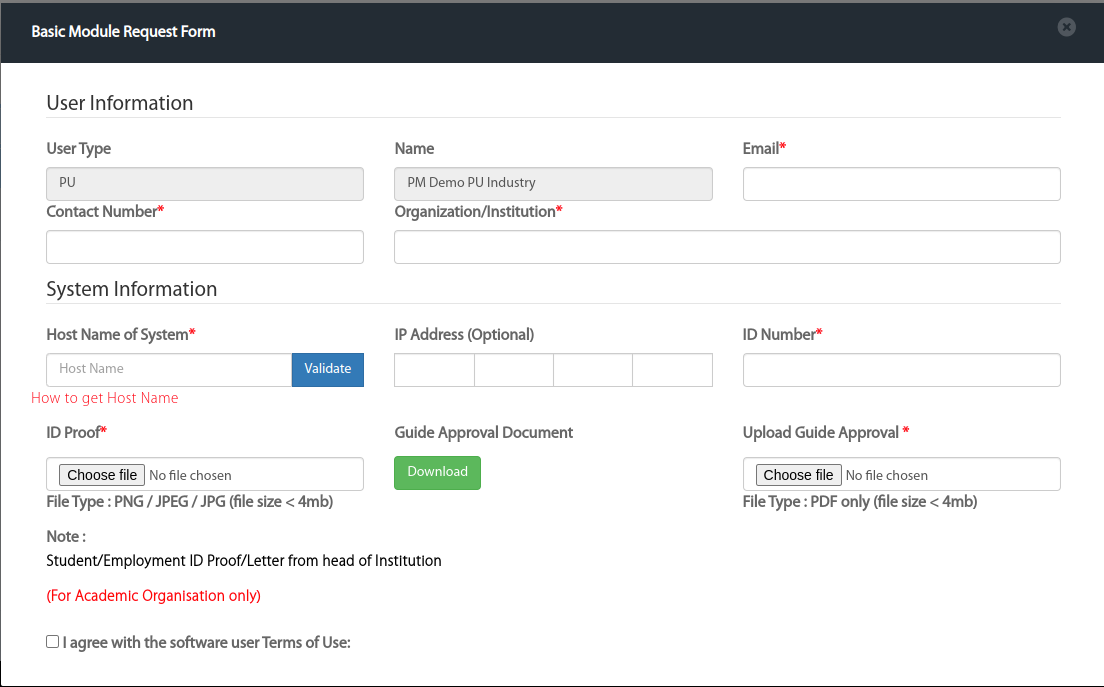Click the 'File Type : PNG / JPEG / JPG' hint
Image resolution: width=1104 pixels, height=687 pixels.
[189, 502]
